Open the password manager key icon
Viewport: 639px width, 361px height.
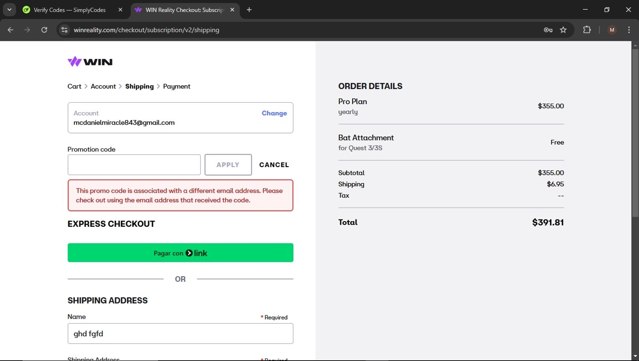tap(548, 30)
